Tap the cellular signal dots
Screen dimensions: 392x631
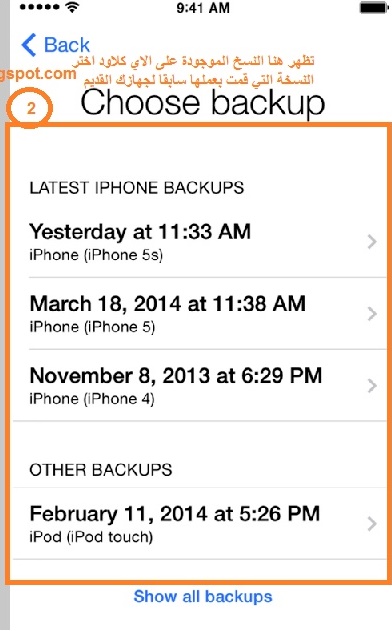40,7
